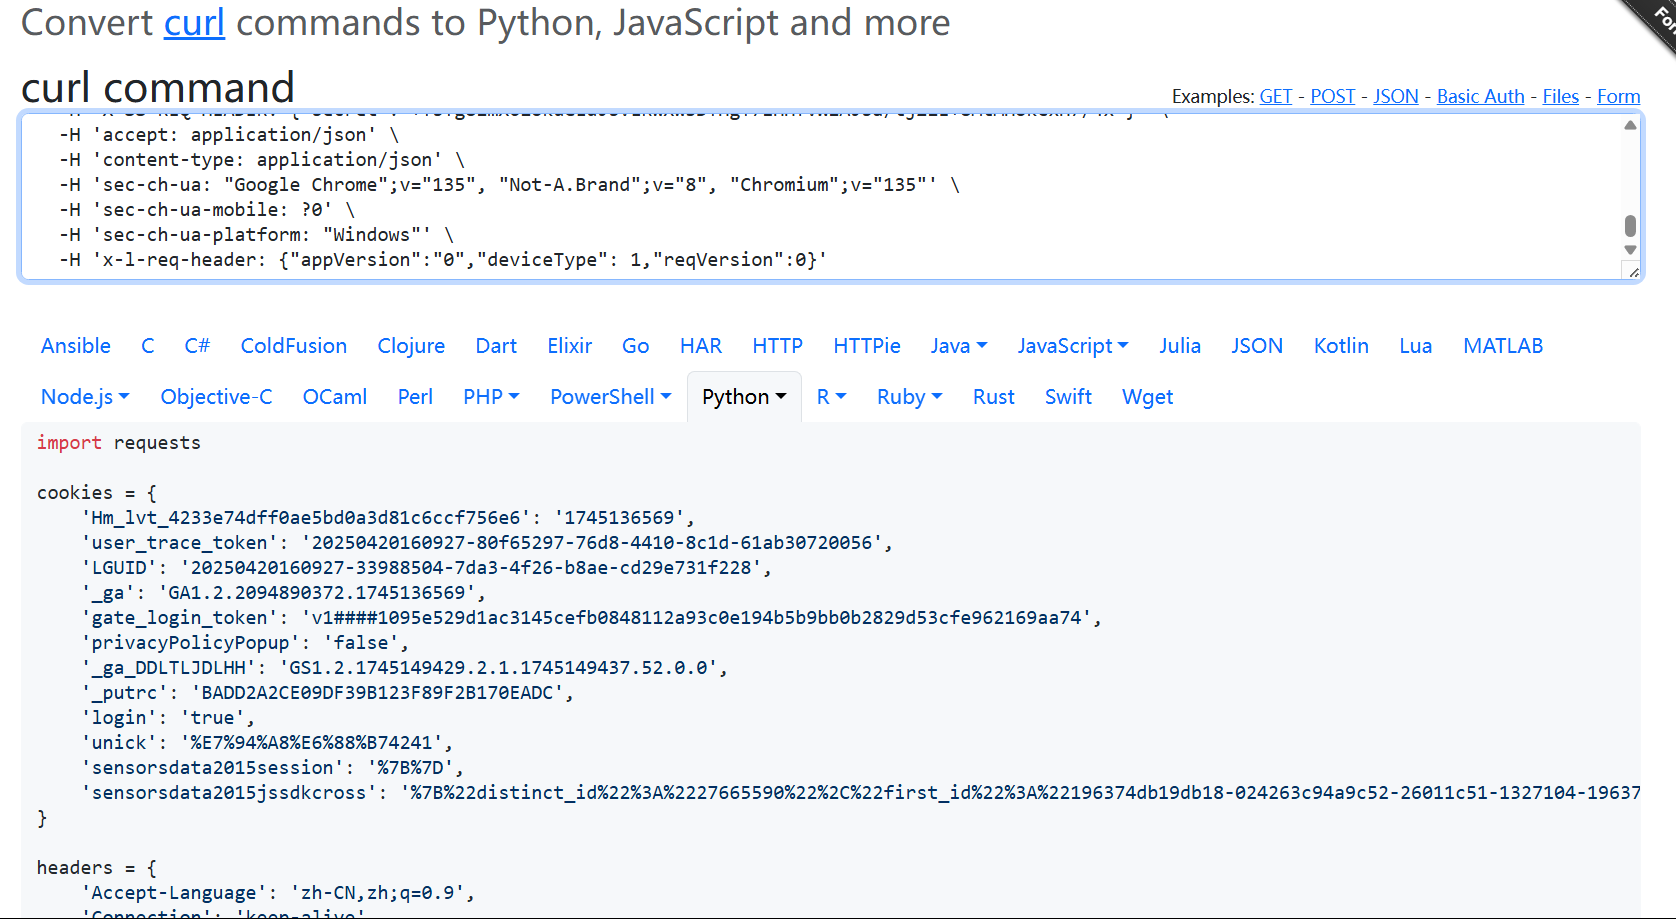Viewport: 1676px width, 919px height.
Task: Open the R language dropdown
Action: point(831,397)
